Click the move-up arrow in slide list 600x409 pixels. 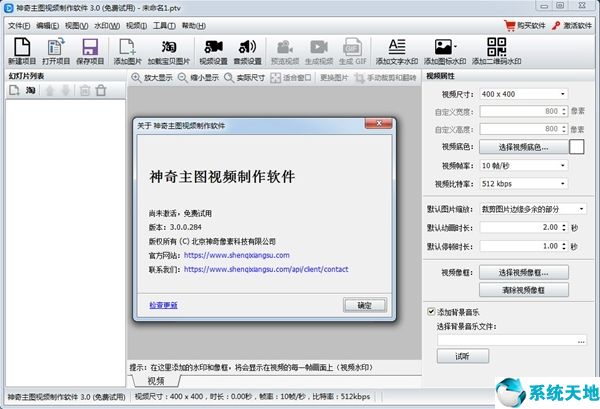pyautogui.click(x=50, y=91)
